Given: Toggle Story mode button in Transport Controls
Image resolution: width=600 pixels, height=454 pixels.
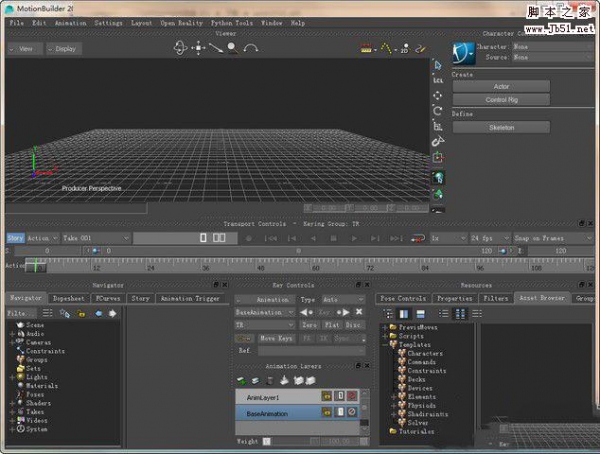Looking at the screenshot, I should (15, 238).
